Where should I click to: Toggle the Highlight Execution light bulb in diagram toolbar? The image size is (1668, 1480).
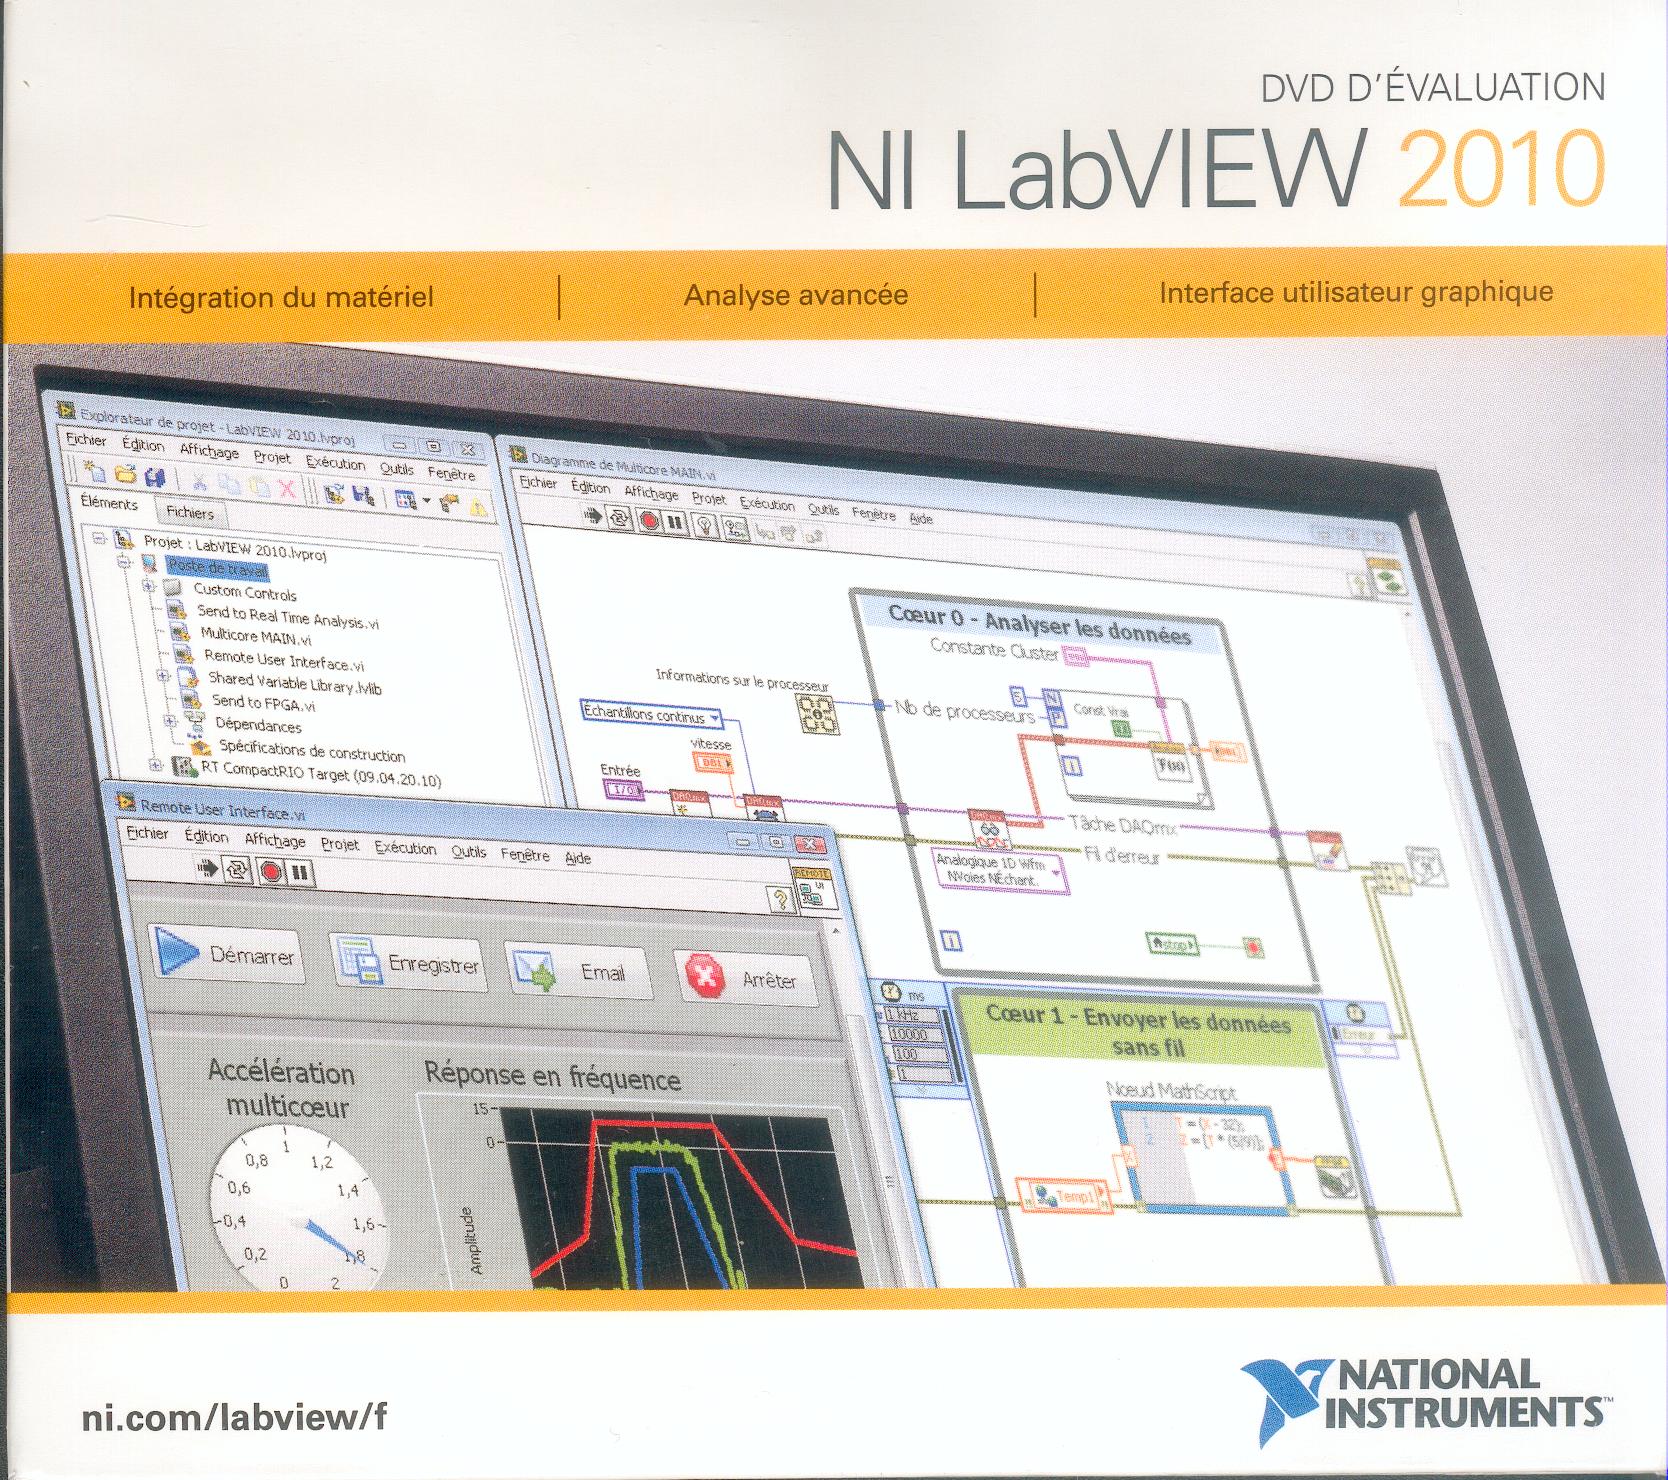click(x=706, y=525)
